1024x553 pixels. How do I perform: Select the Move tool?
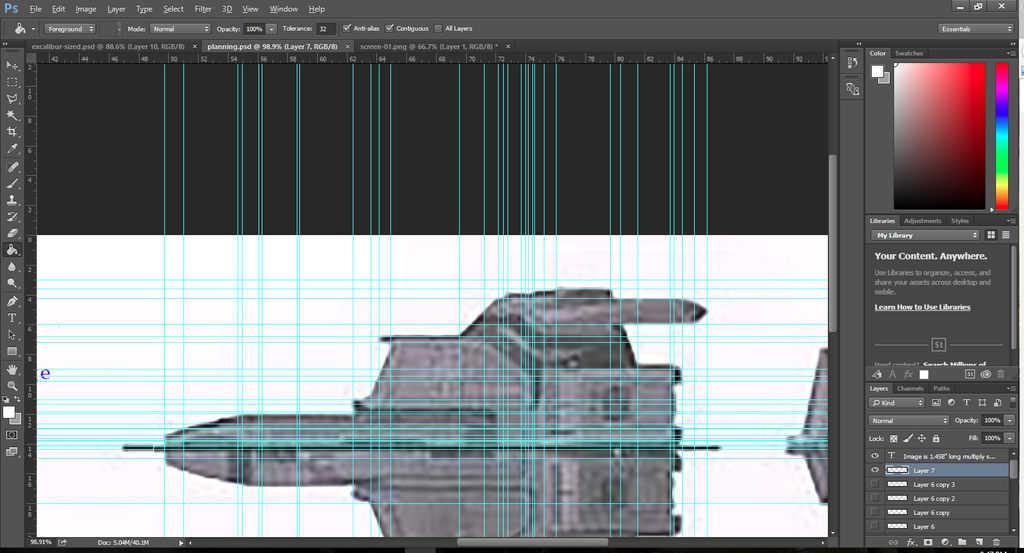pos(13,64)
